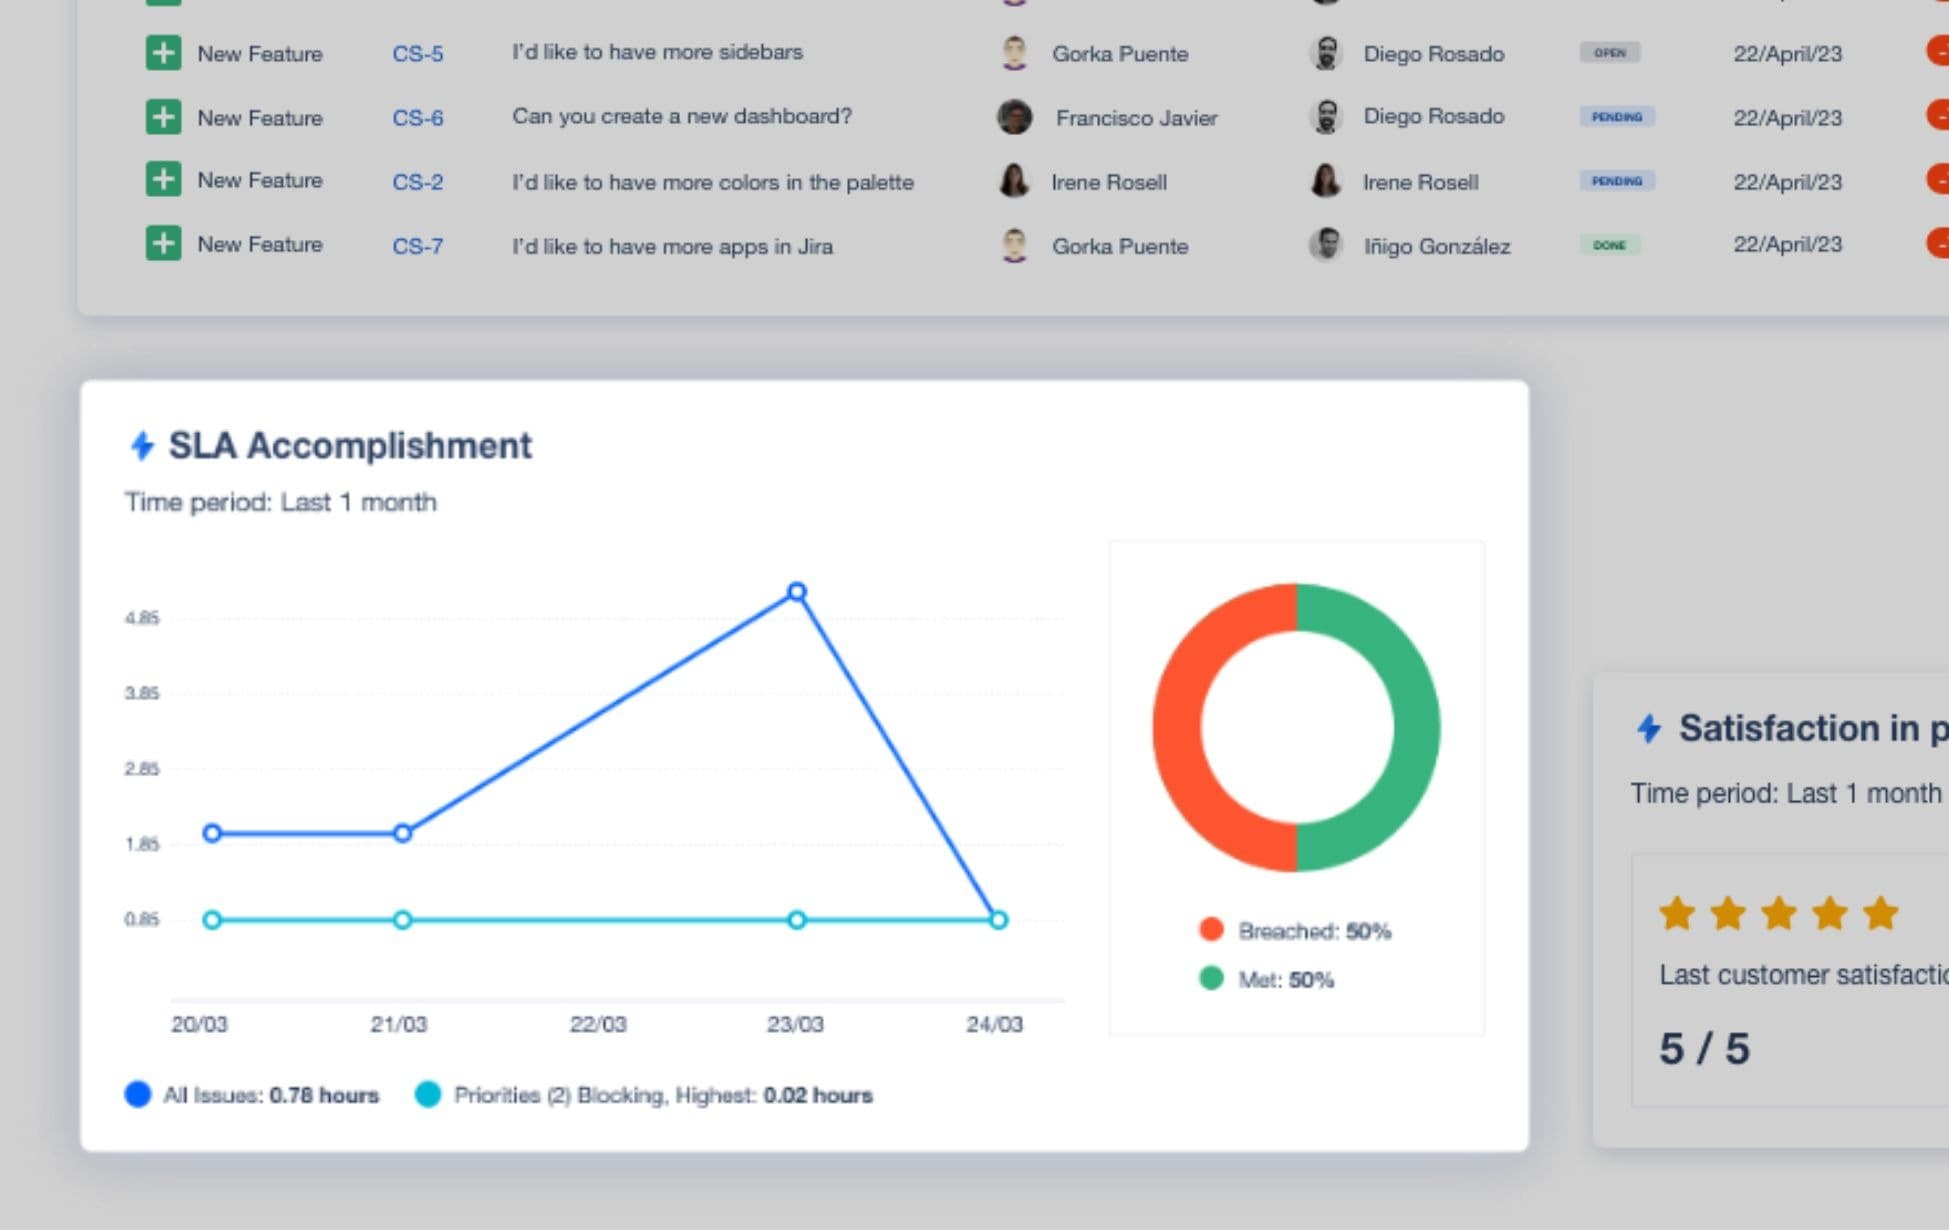Open issue link CS-5
Viewport: 1949px width, 1230px height.
click(417, 54)
